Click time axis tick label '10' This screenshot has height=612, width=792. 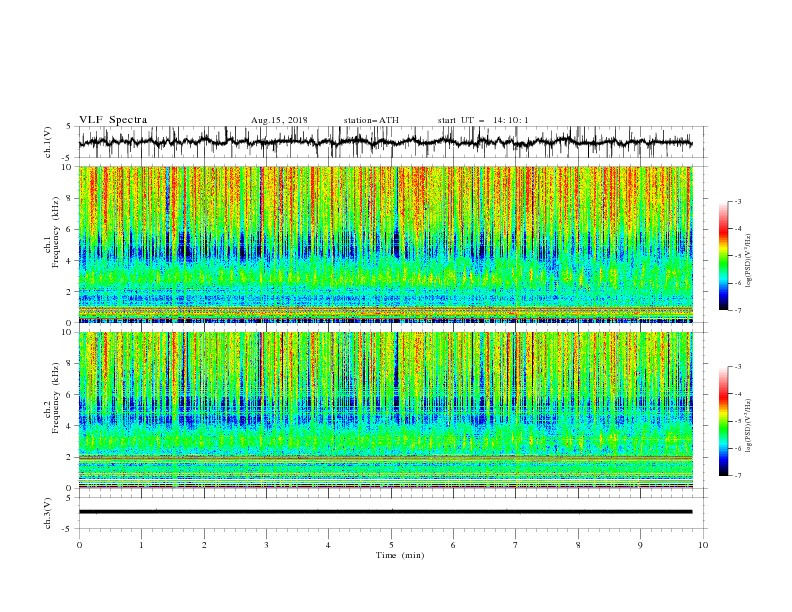(x=703, y=545)
